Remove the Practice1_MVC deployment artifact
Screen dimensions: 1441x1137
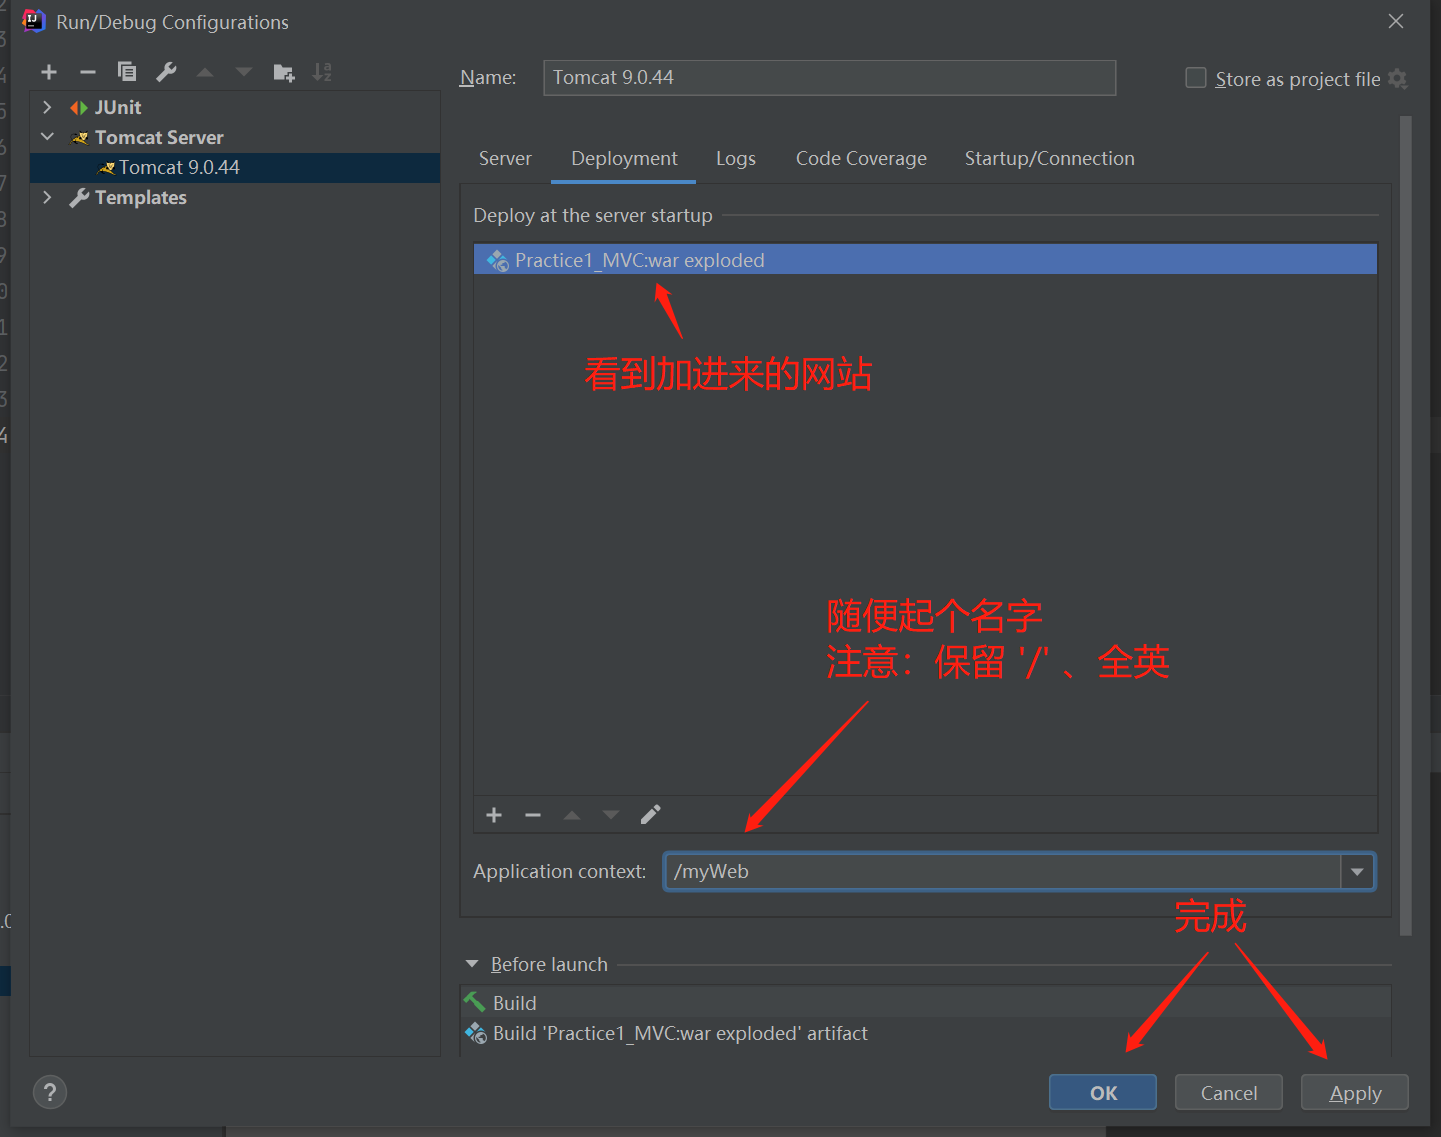(533, 815)
